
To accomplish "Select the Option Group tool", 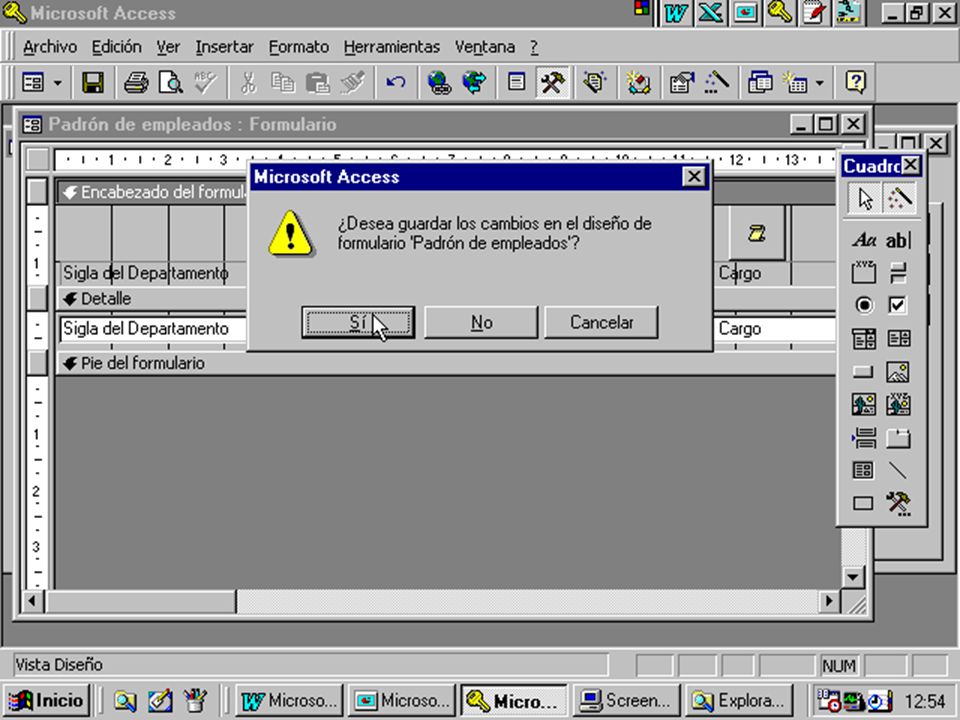I will tap(864, 272).
